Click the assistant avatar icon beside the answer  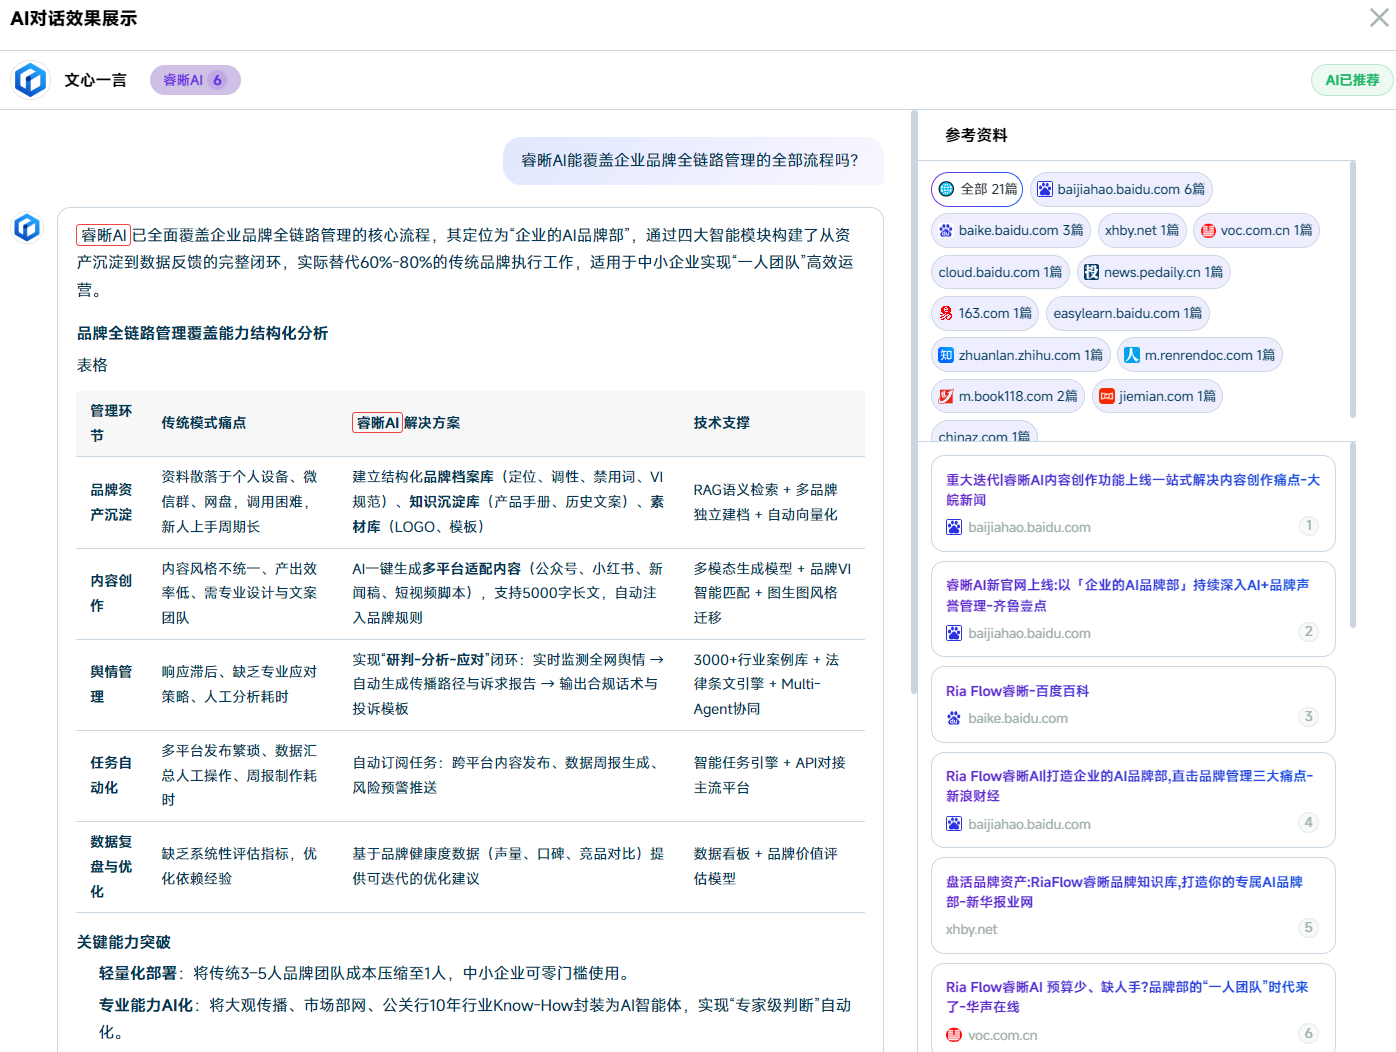pyautogui.click(x=27, y=228)
